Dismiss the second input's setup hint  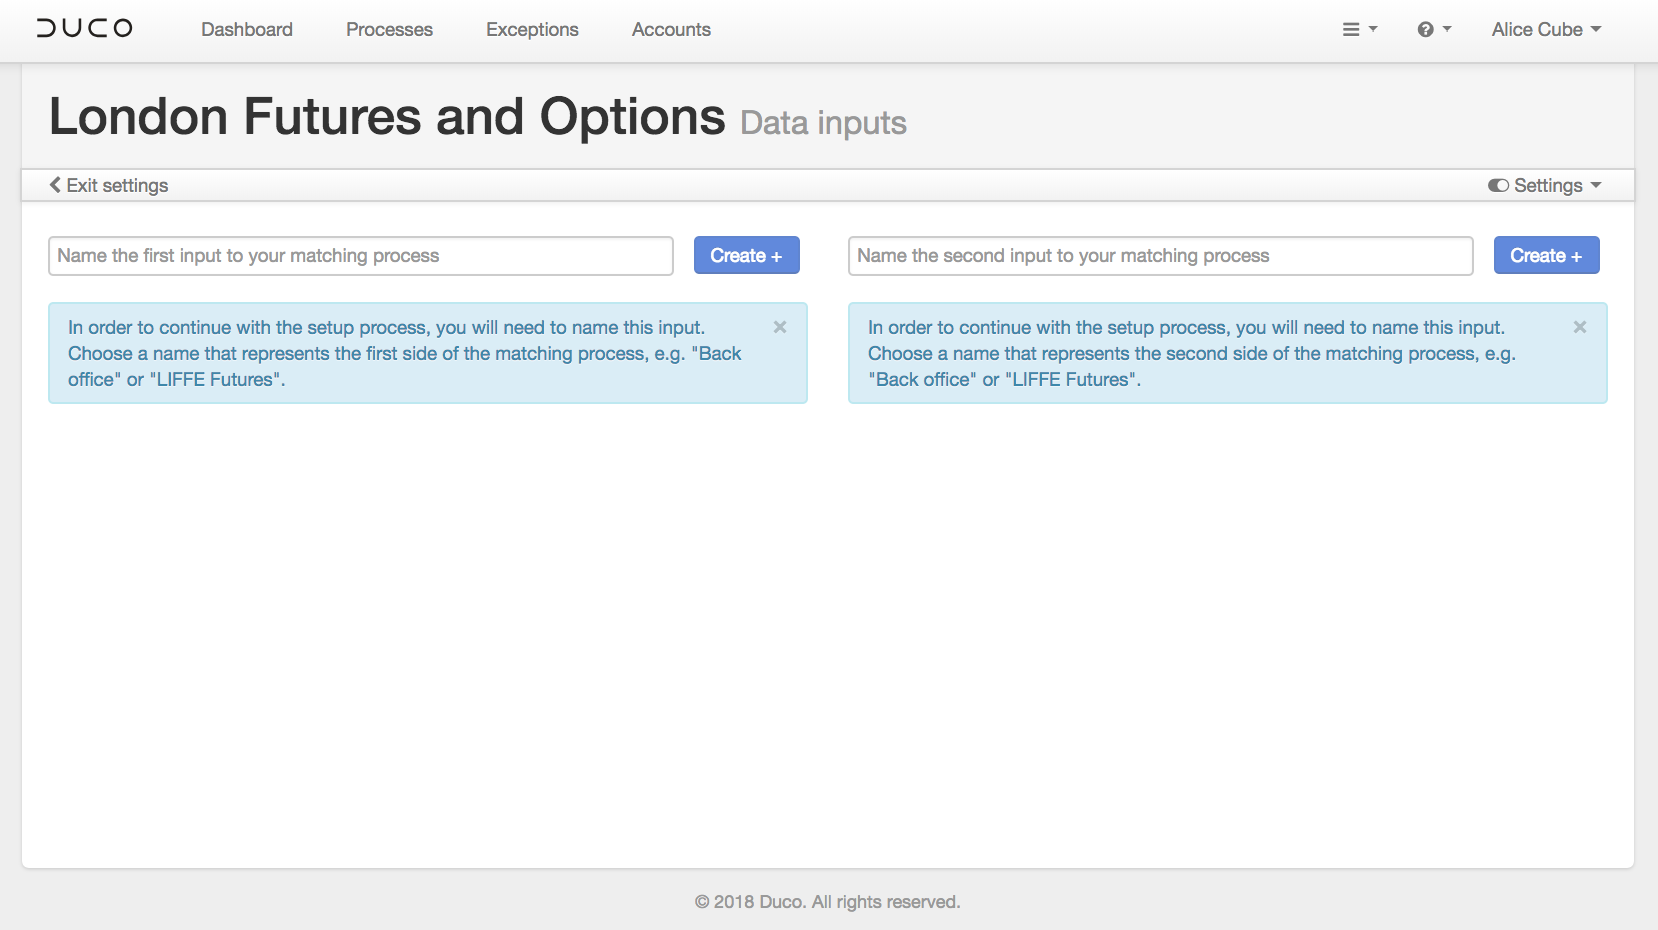point(1579,326)
